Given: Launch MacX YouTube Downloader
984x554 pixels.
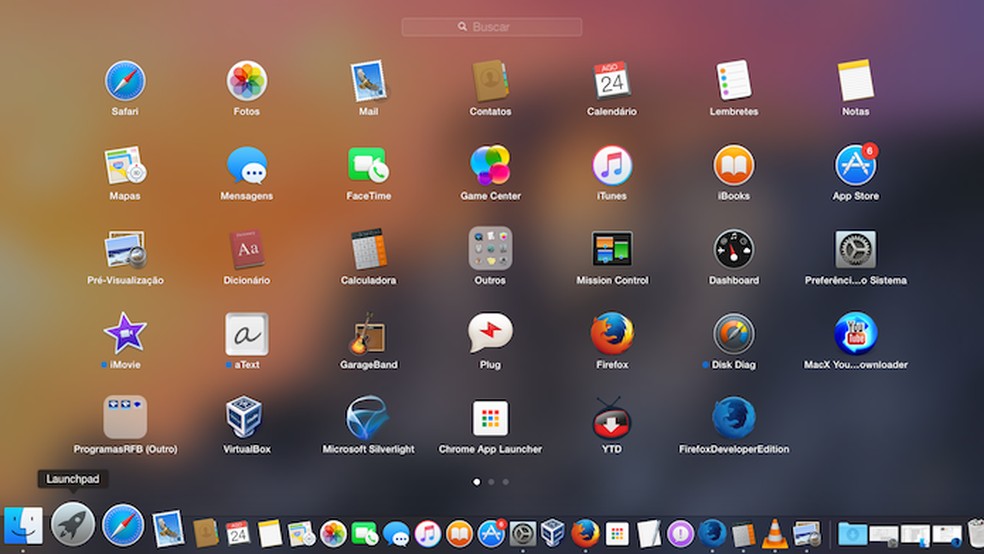Looking at the screenshot, I should point(855,334).
